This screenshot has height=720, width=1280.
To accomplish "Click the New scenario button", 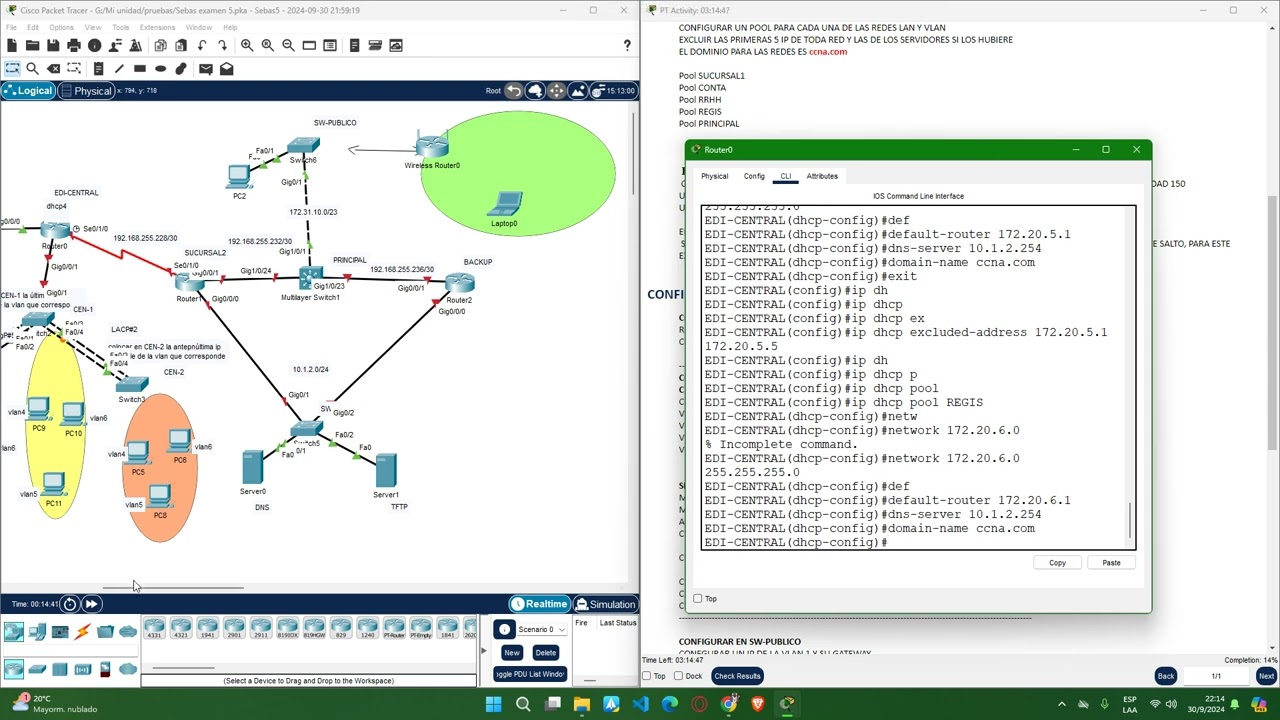I will (x=512, y=653).
